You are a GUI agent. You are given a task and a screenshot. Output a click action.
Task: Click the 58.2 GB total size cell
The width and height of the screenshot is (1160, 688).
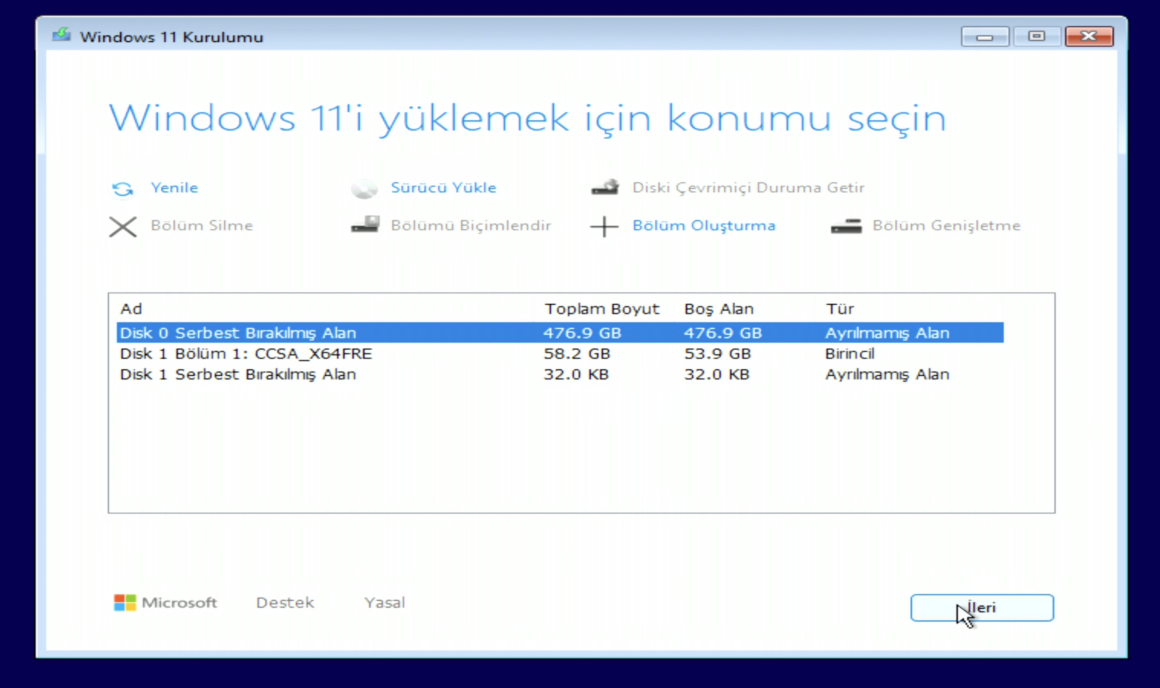click(577, 354)
